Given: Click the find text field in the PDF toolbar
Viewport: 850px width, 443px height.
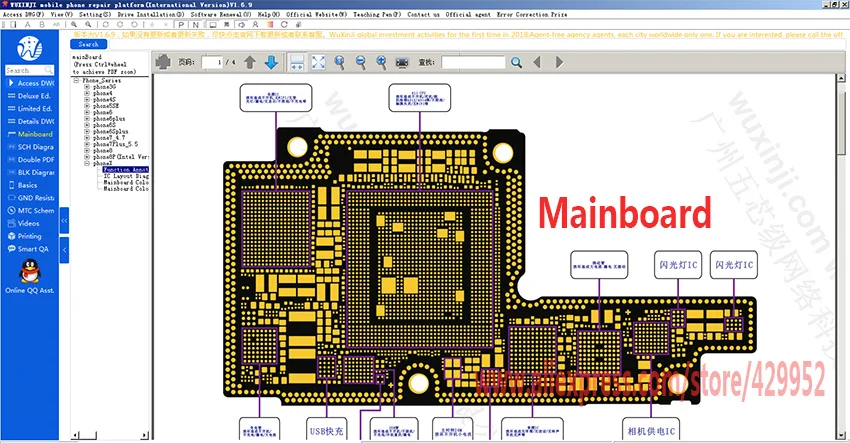Looking at the screenshot, I should (x=473, y=62).
